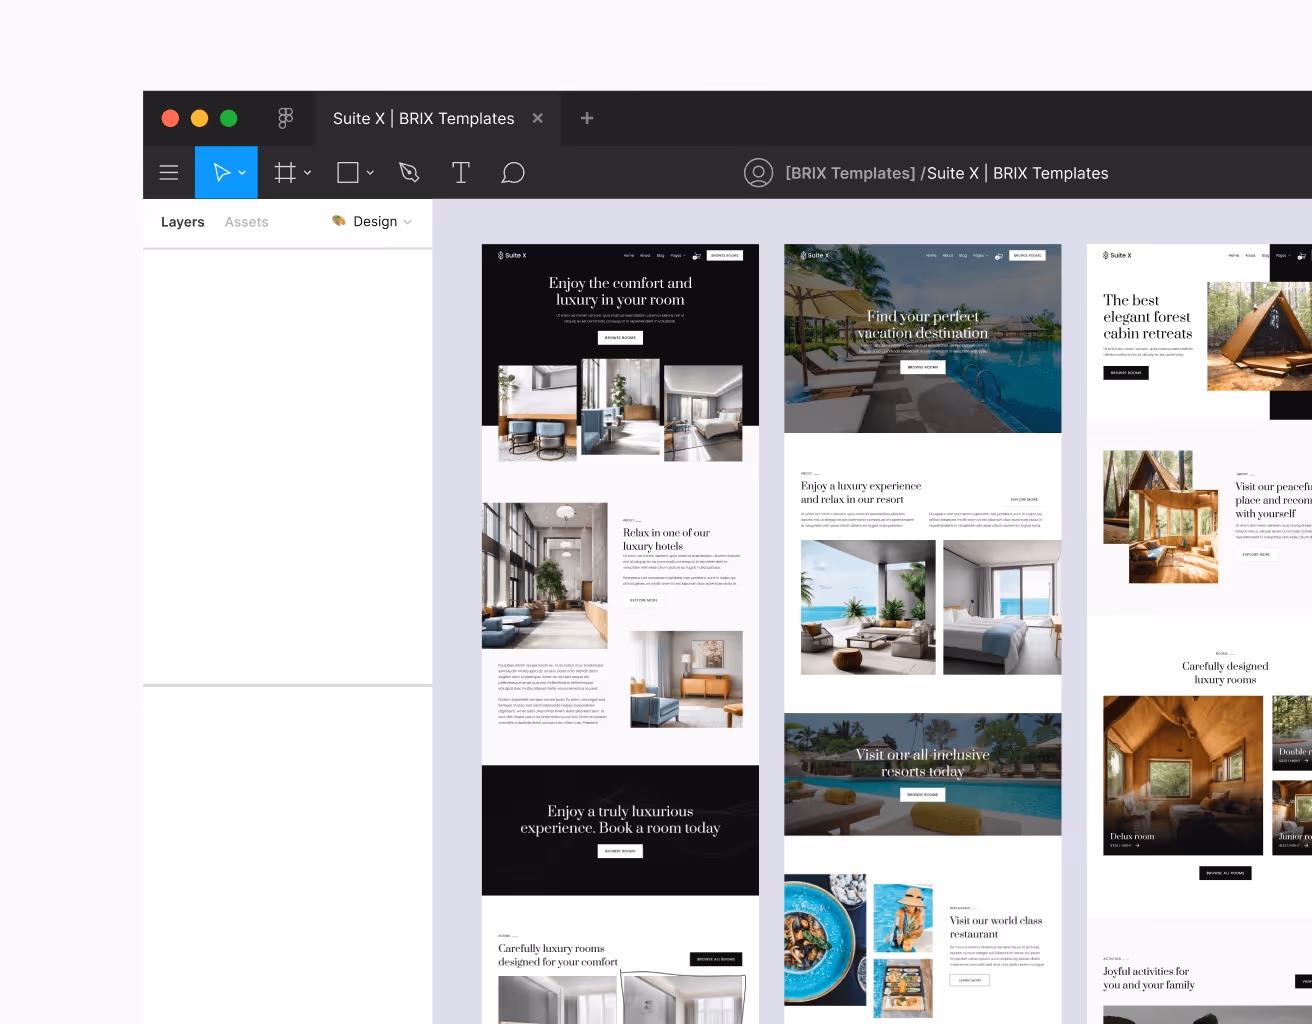The width and height of the screenshot is (1312, 1024).
Task: Select the Layers tab
Action: [182, 221]
